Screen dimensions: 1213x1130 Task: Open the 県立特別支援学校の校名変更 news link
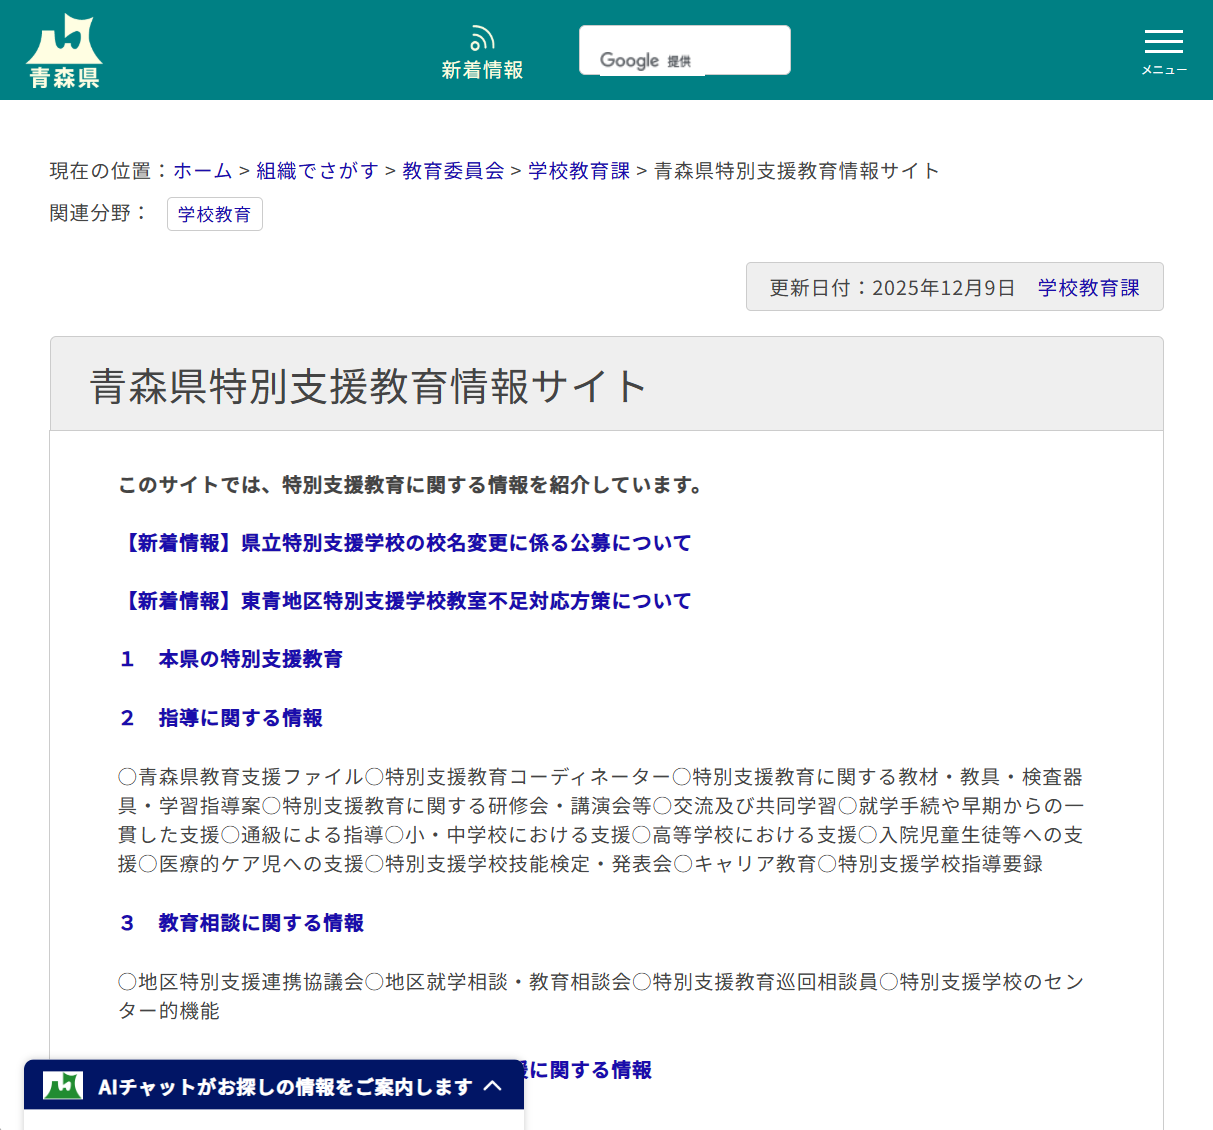[x=404, y=543]
